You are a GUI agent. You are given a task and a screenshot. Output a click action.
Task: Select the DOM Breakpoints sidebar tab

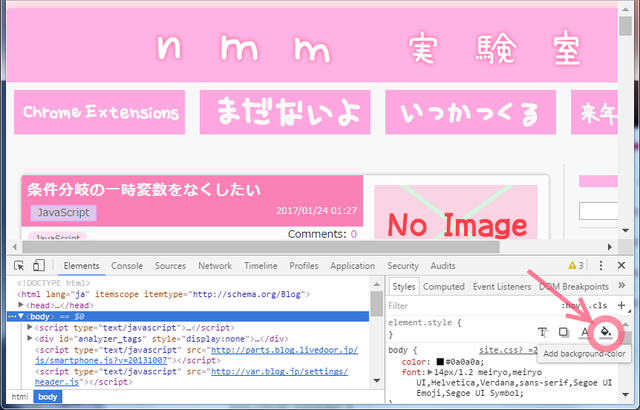pos(573,287)
